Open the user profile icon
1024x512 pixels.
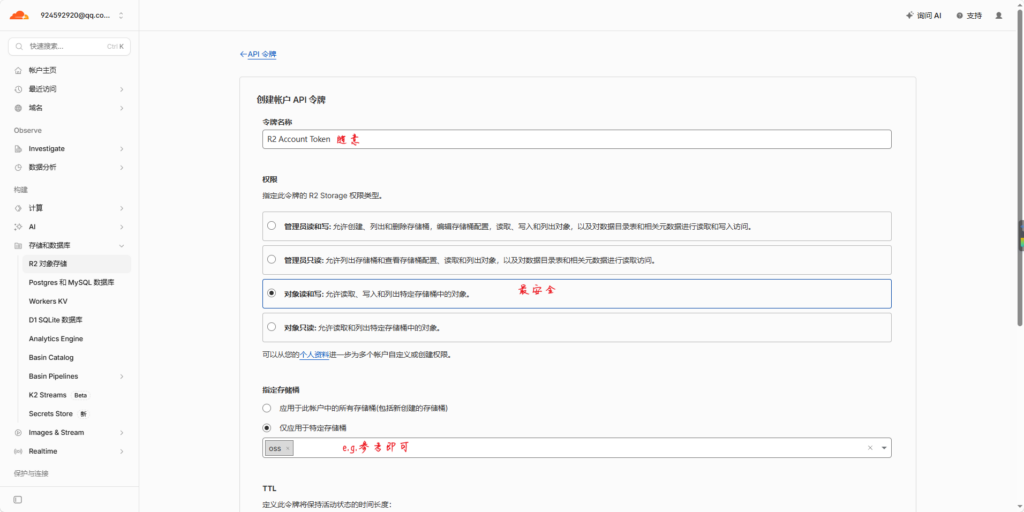coord(999,15)
